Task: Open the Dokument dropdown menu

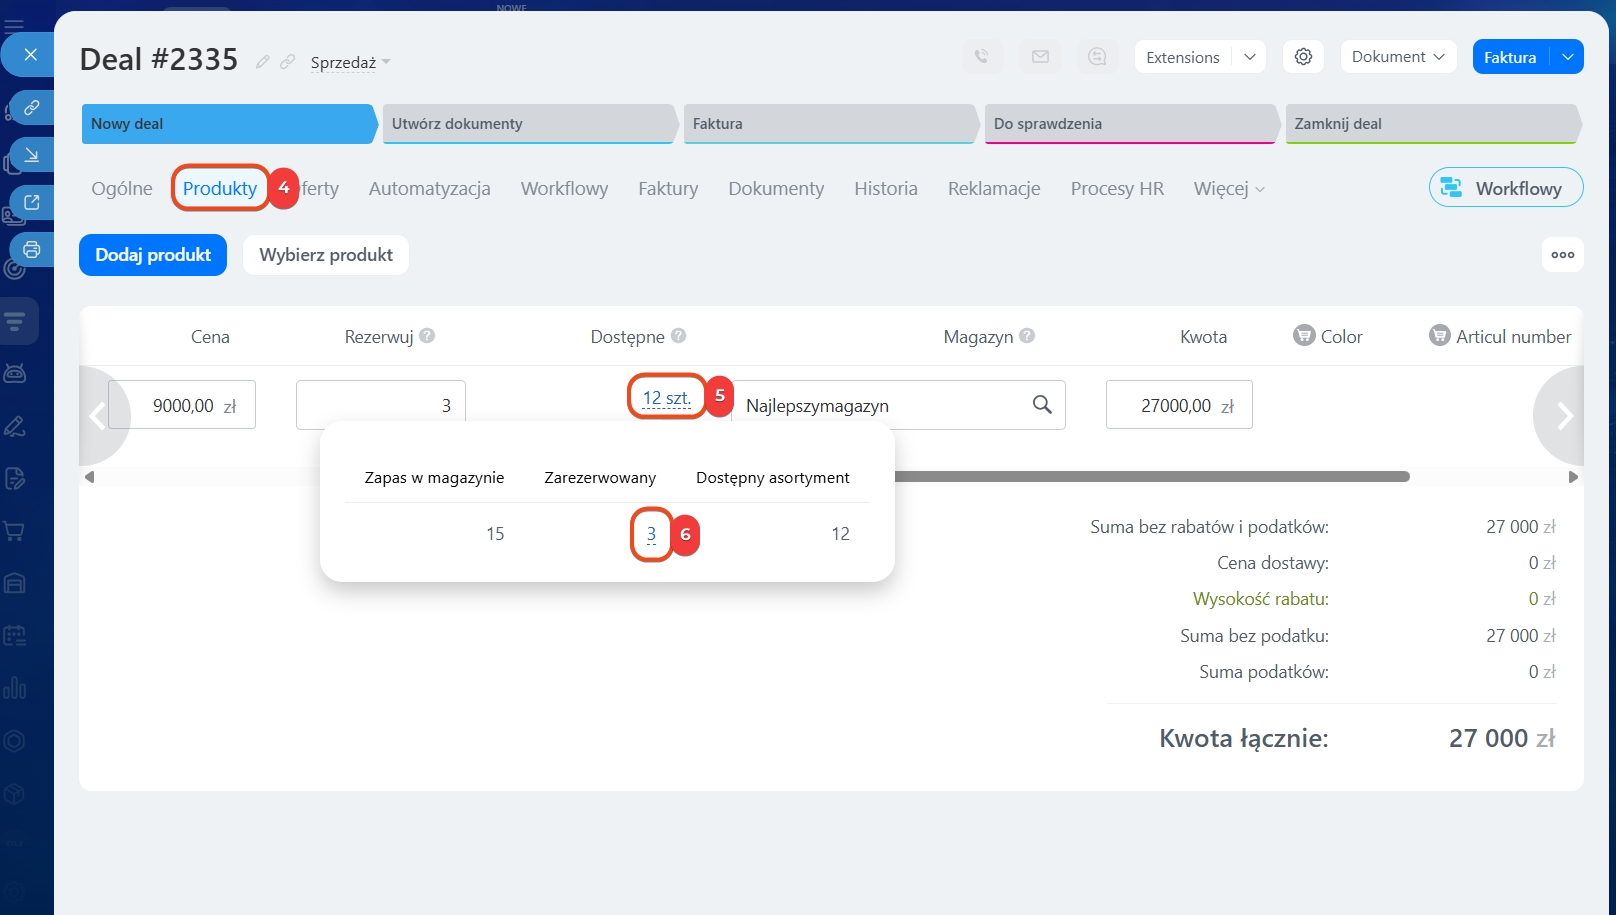Action: 1397,57
